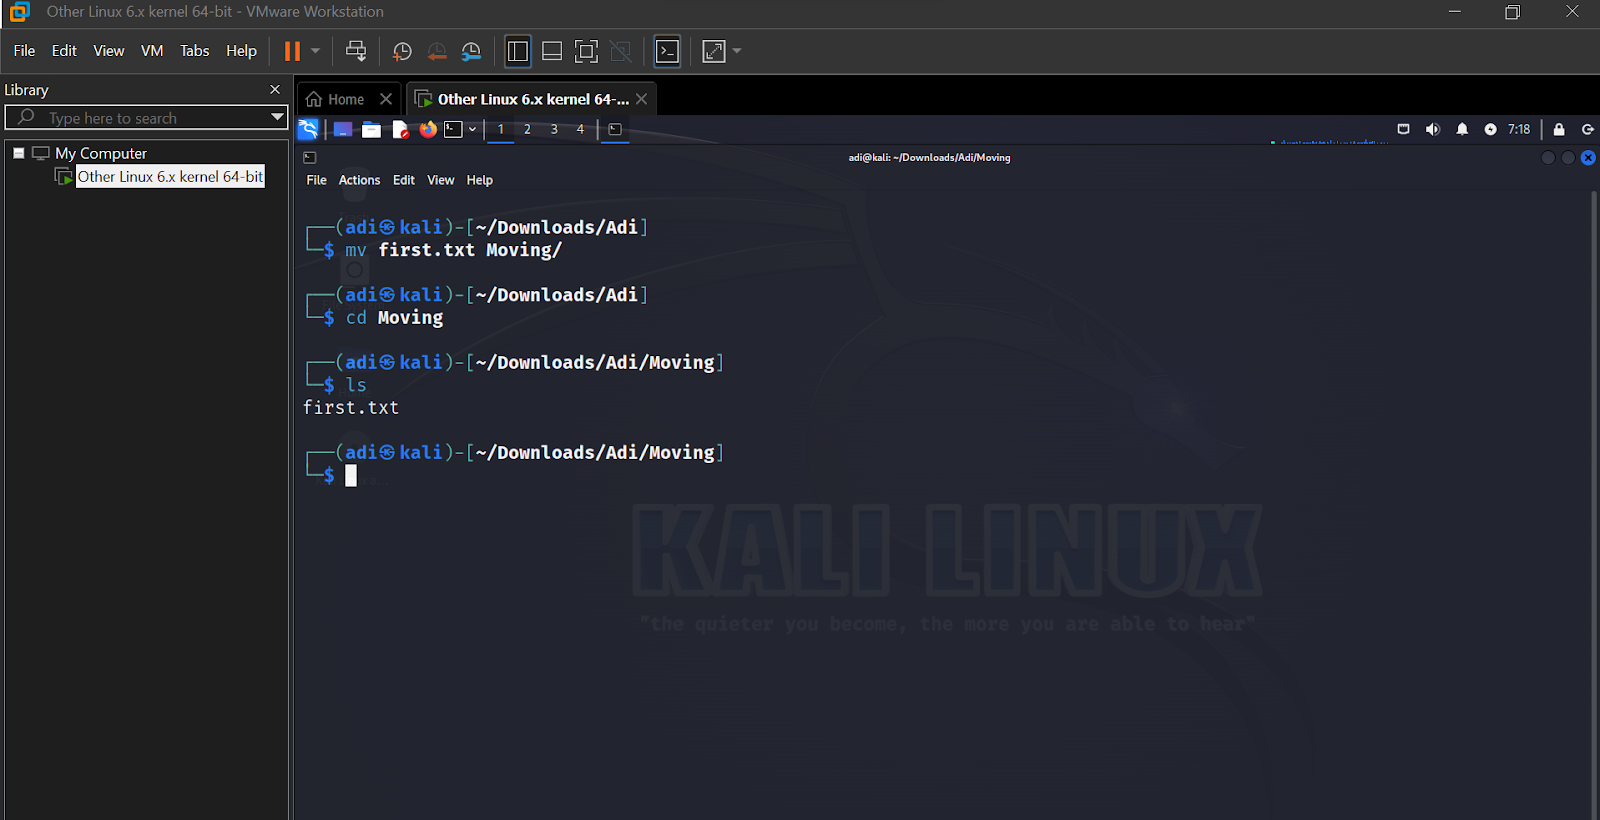Open stretch mode dropdown arrow
The image size is (1600, 820).
pyautogui.click(x=738, y=51)
